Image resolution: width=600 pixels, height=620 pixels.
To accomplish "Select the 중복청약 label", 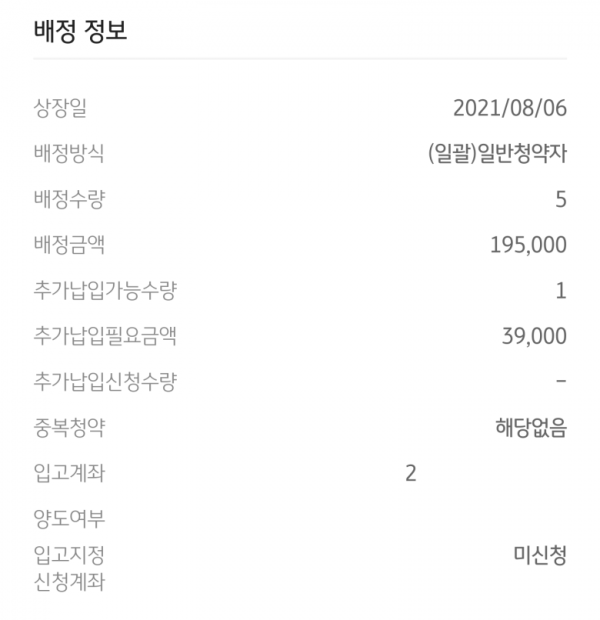I will [x=69, y=427].
